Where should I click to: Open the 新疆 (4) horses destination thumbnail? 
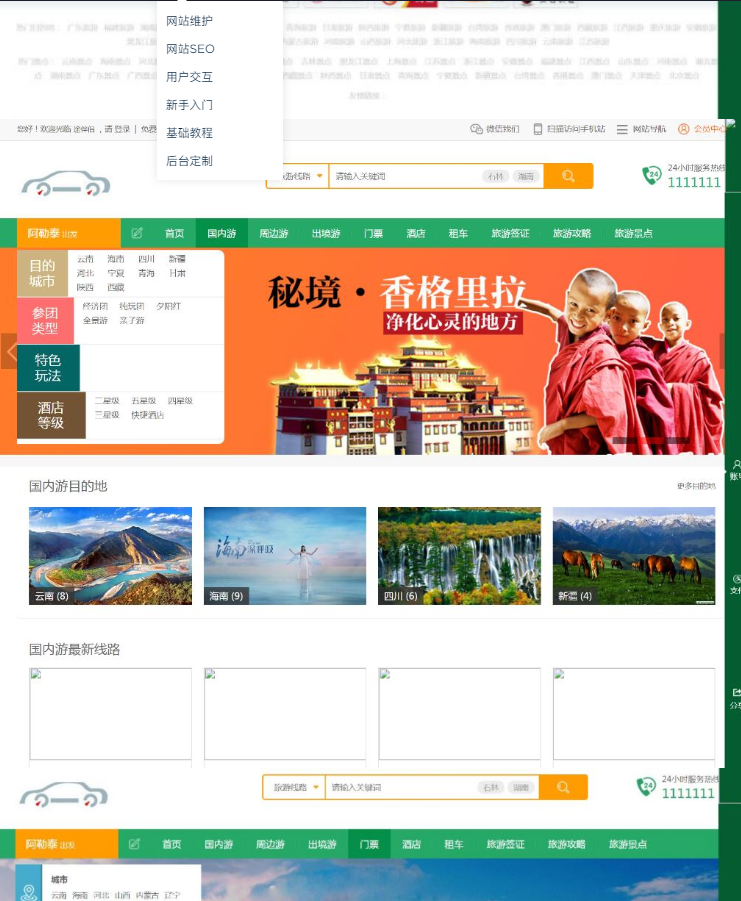[x=633, y=555]
